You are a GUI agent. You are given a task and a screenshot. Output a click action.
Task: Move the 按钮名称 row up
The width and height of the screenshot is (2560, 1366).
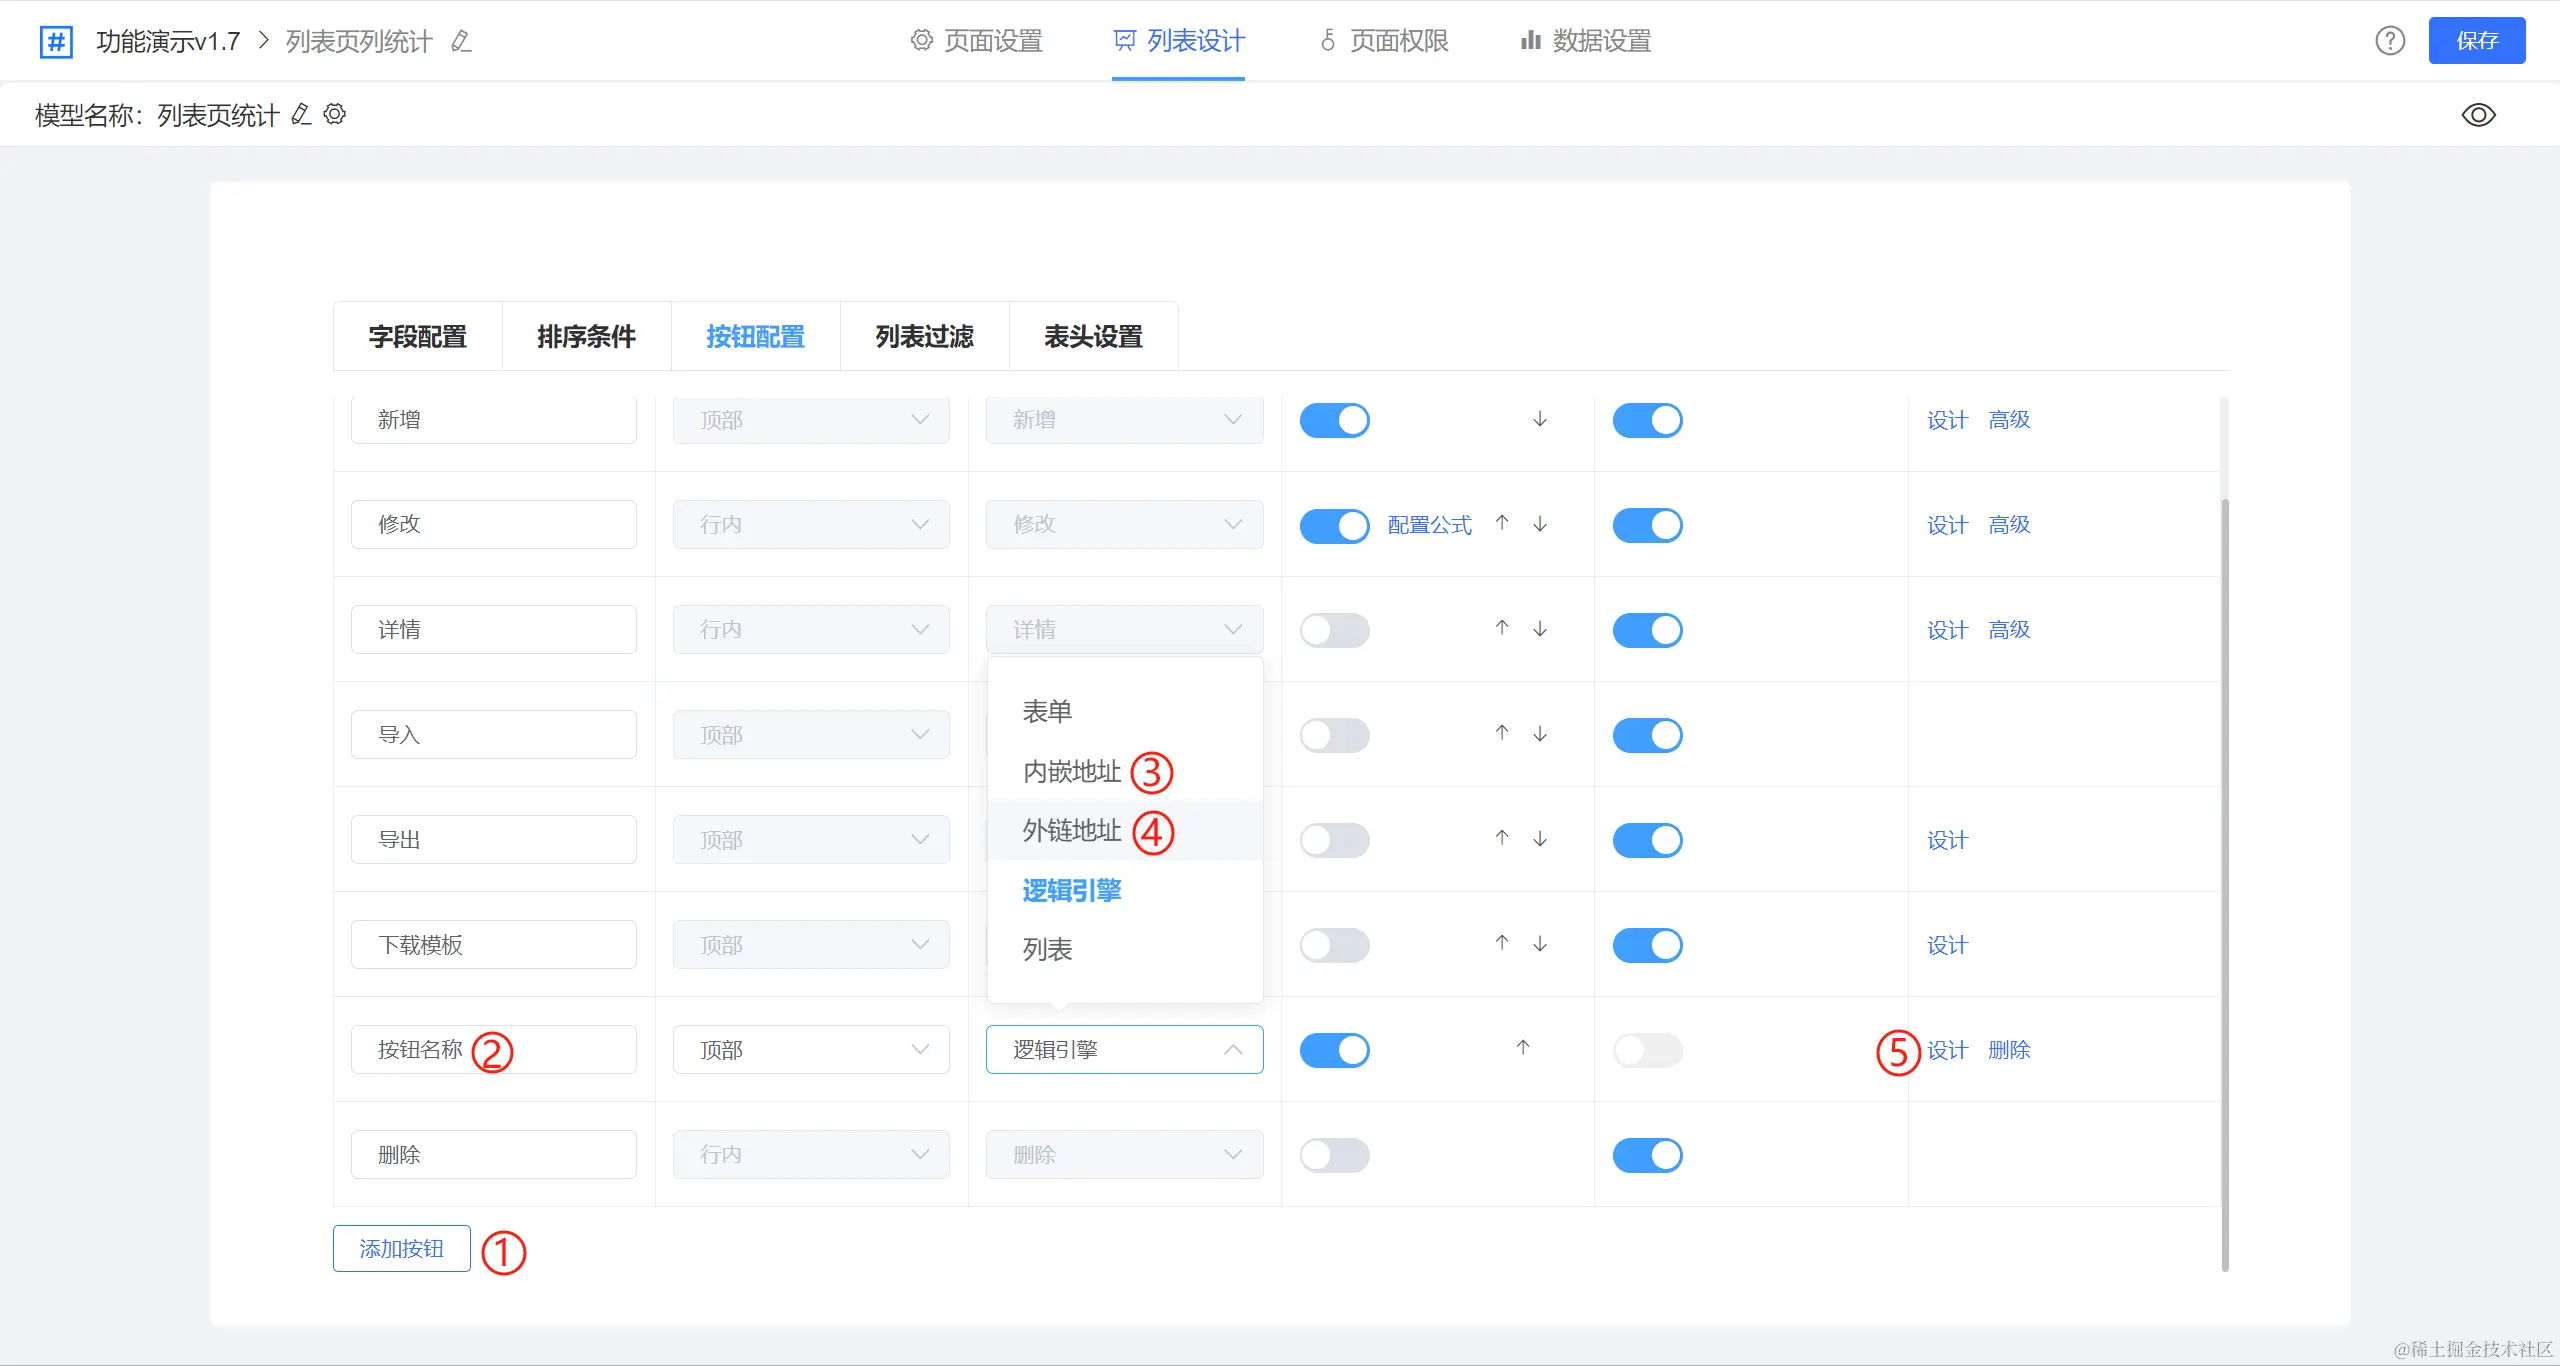point(1522,1048)
